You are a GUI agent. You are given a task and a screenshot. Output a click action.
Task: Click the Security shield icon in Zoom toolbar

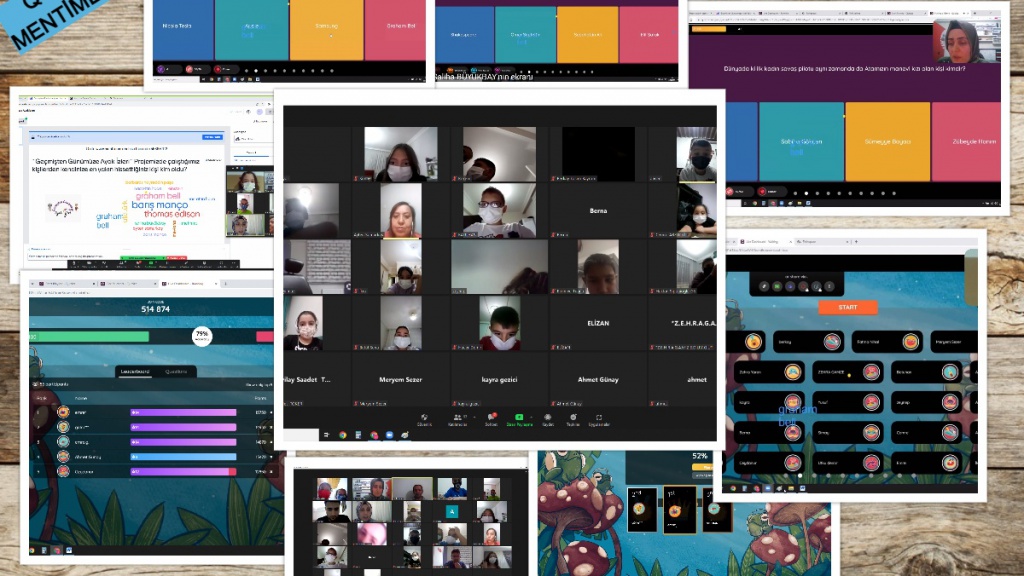point(424,418)
